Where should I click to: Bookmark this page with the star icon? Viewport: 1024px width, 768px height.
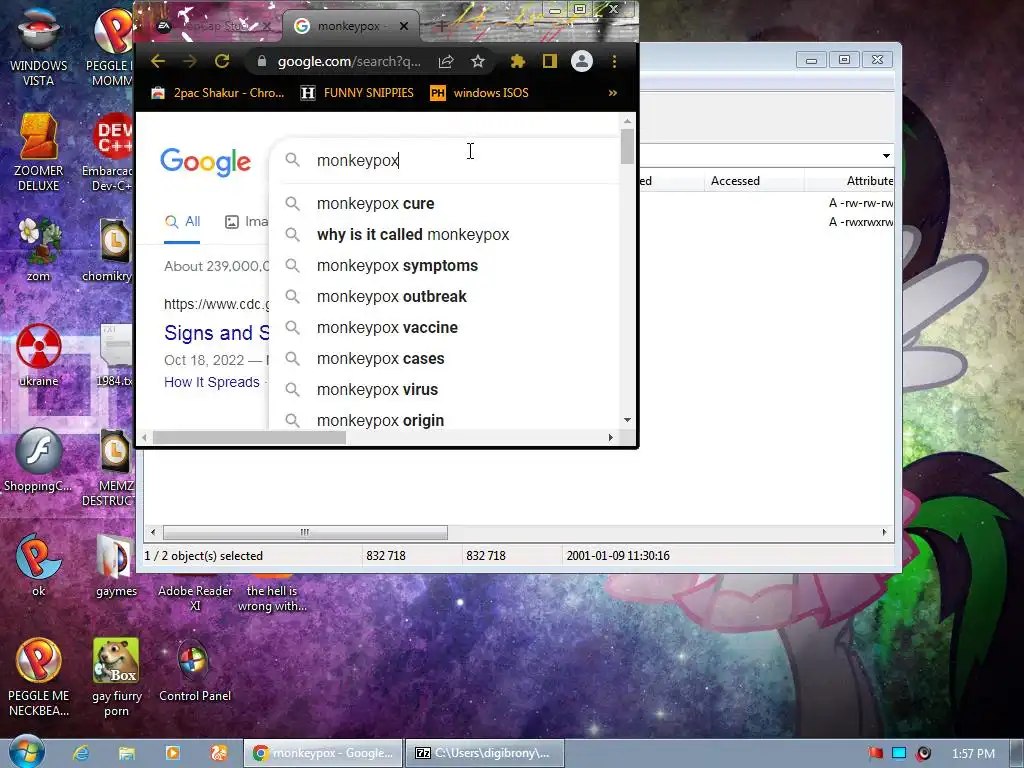coord(477,61)
